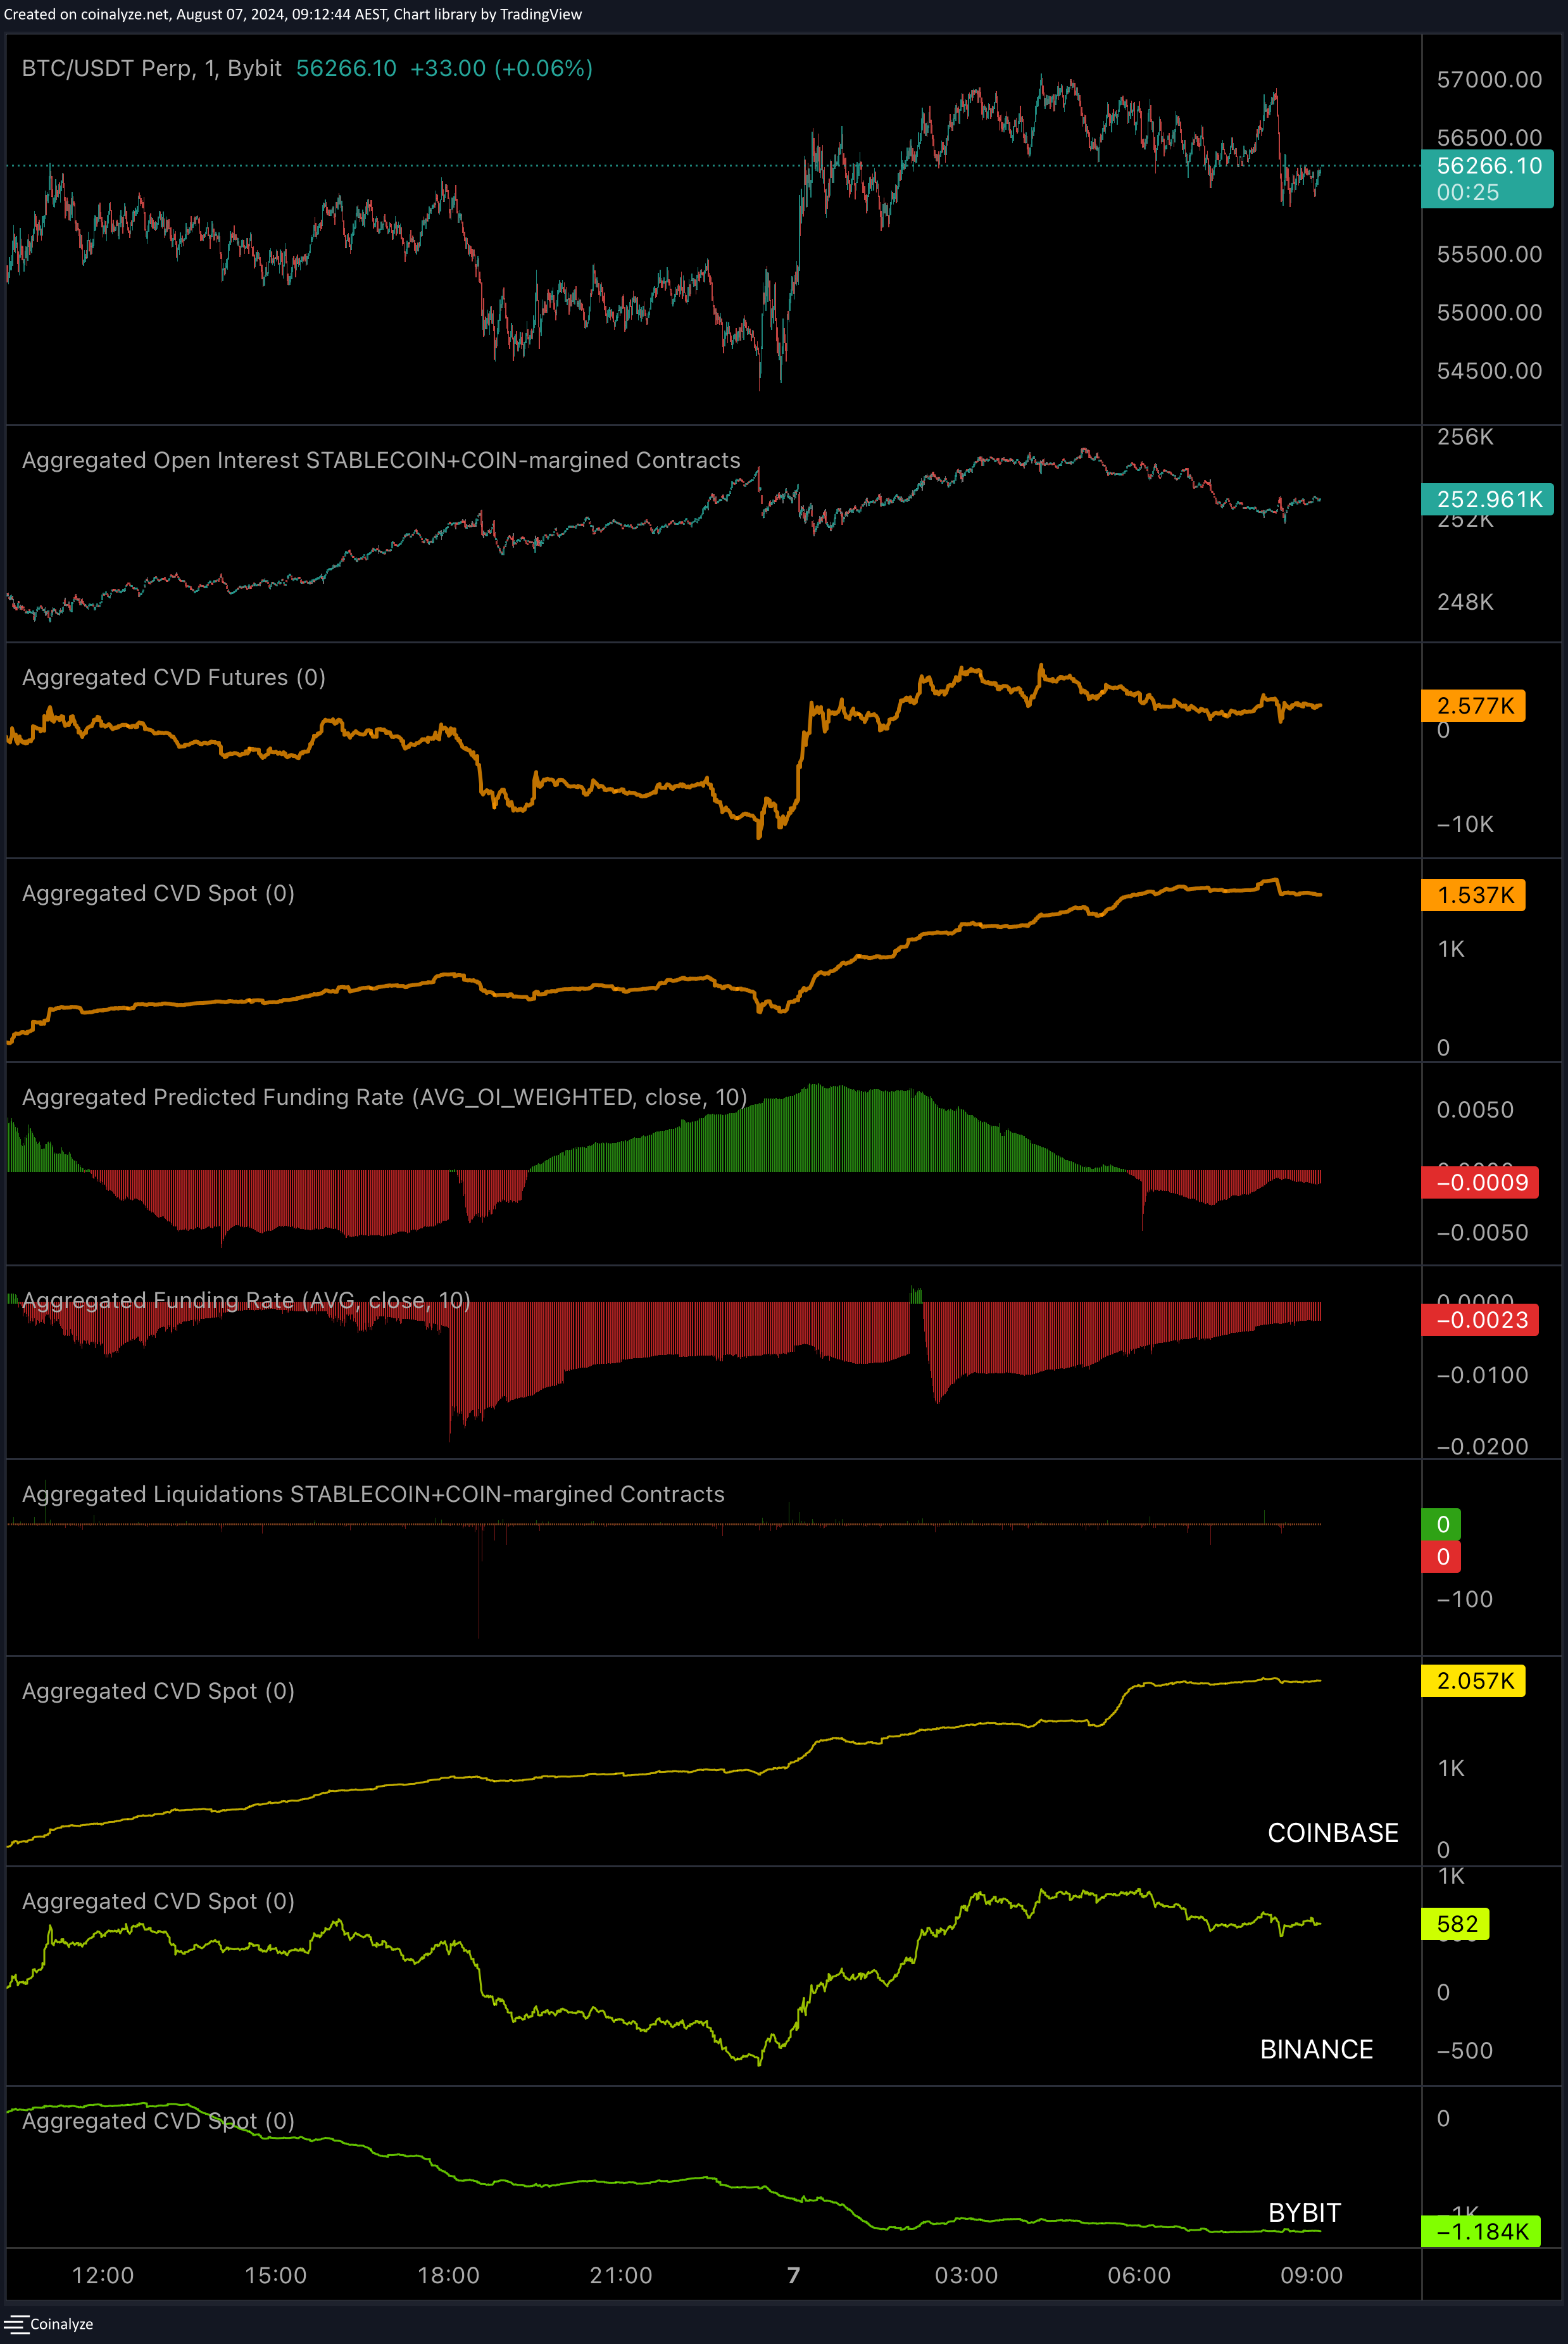Open Aggregated Predicted Funding Rate legend
Image resolution: width=1568 pixels, height=2344 pixels.
coord(384,1097)
